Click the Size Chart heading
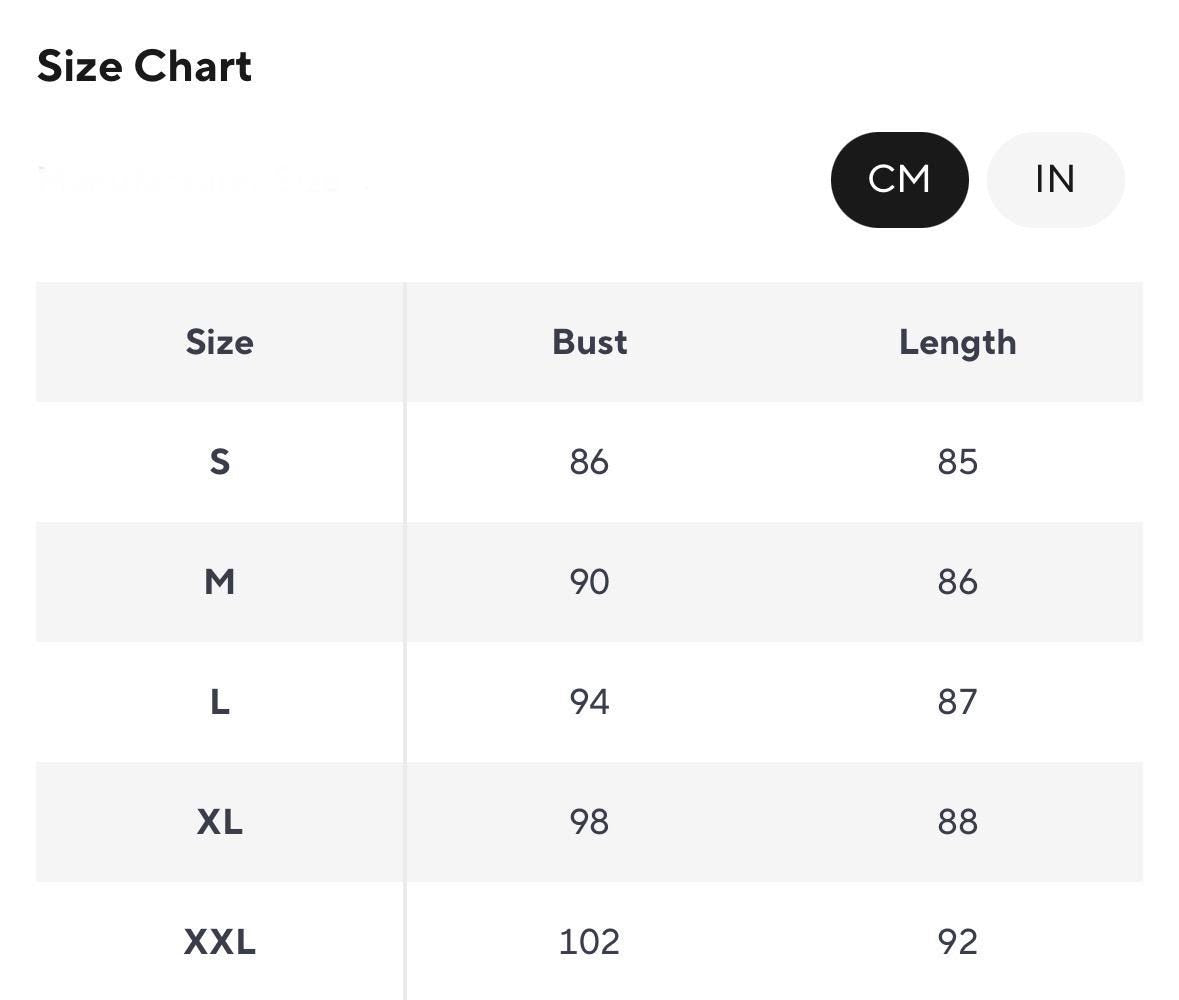Viewport: 1179px width, 1000px height. pos(144,67)
